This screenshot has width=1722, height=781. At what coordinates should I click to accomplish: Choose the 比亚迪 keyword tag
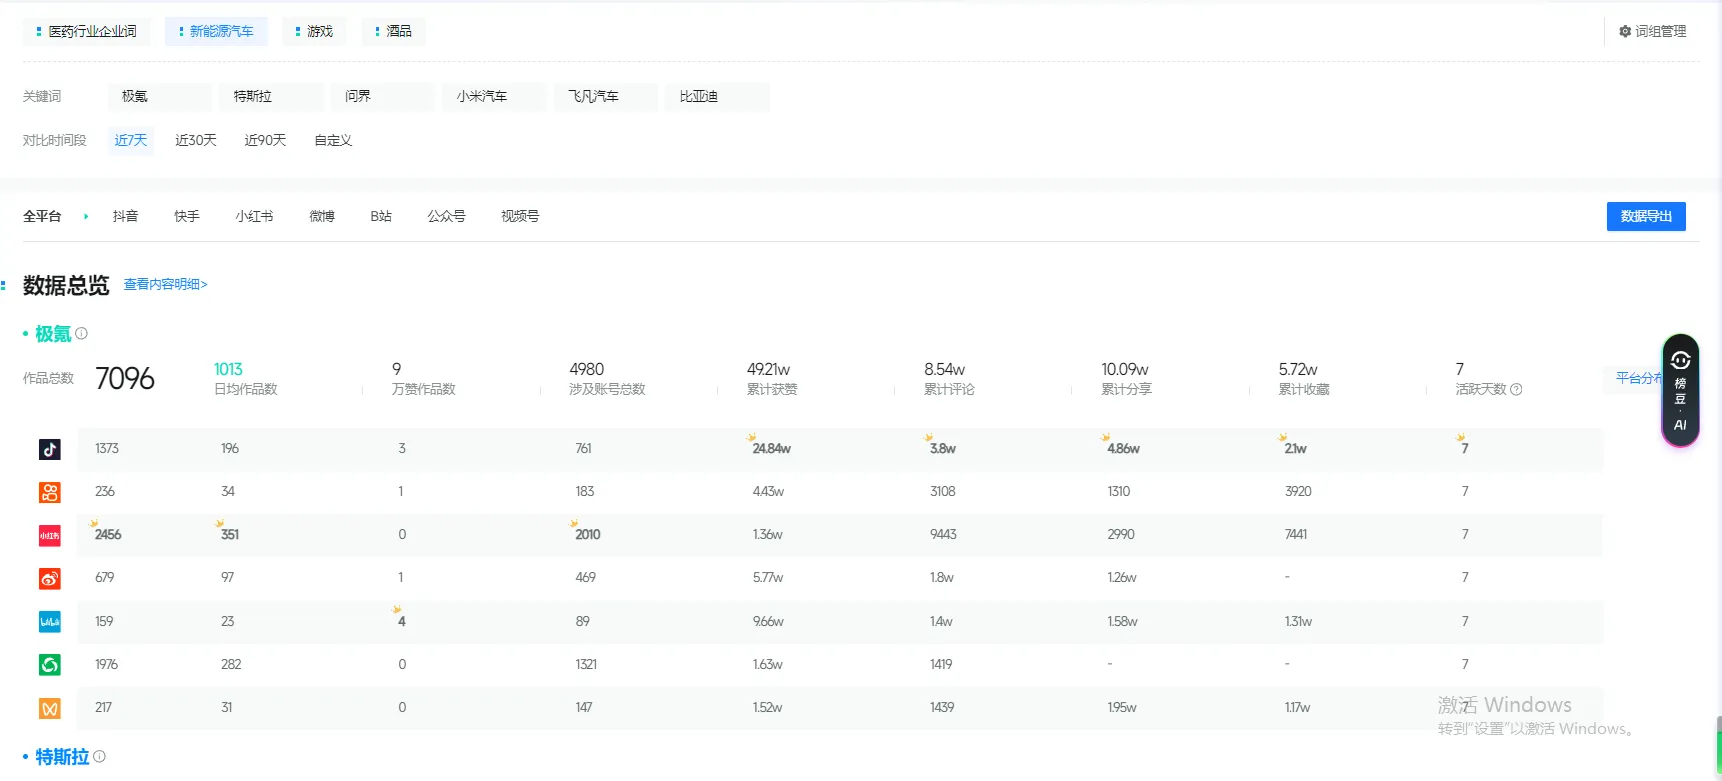coord(718,97)
